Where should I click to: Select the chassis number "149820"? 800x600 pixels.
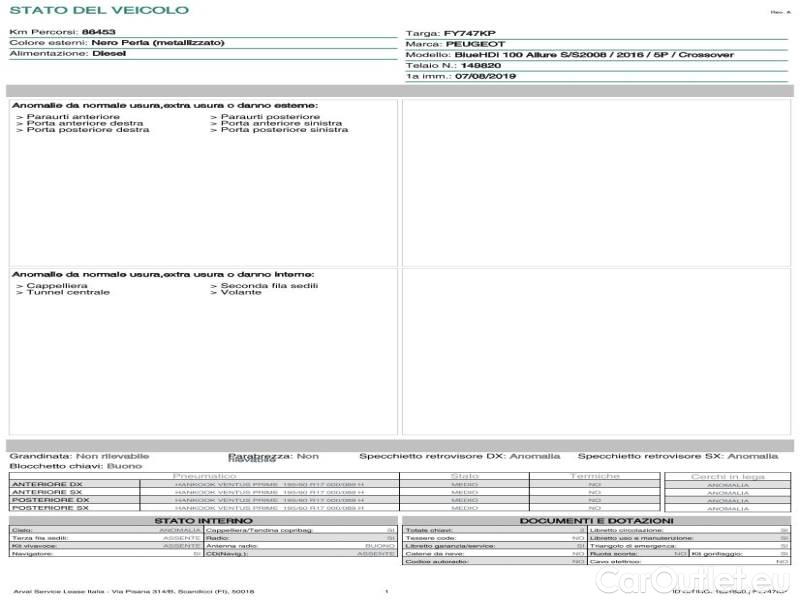481,66
